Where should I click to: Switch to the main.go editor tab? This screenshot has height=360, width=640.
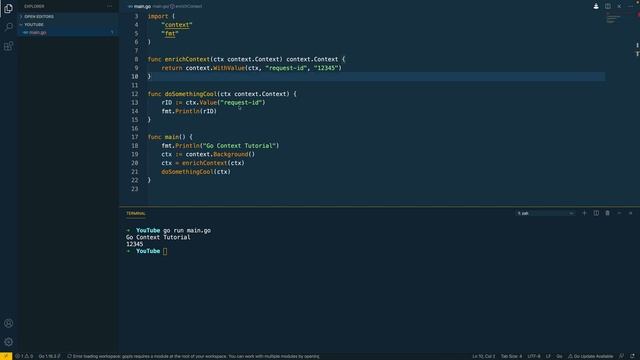[140, 7]
